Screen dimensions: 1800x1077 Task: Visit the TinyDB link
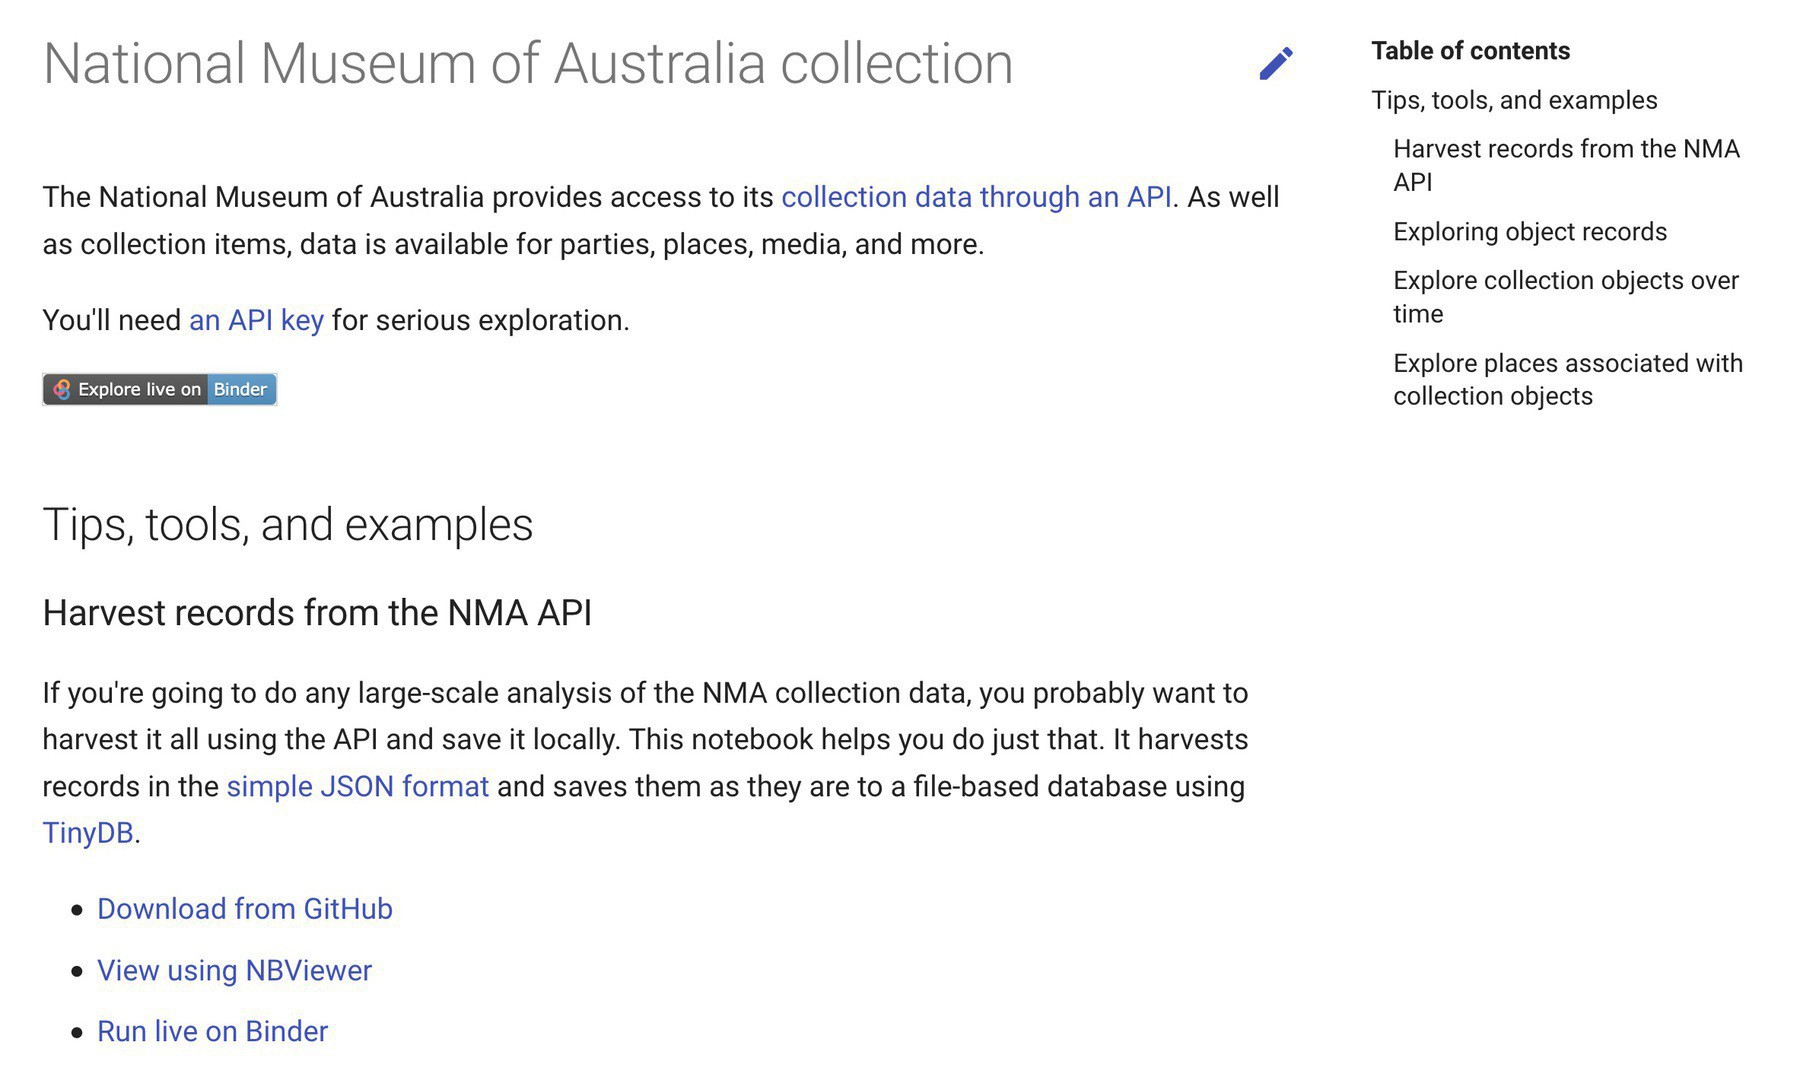88,832
